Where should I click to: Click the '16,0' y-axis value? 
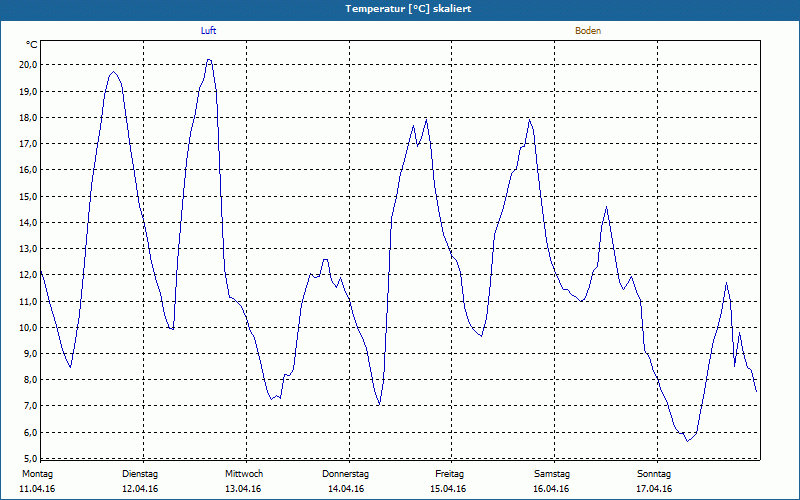tap(28, 170)
